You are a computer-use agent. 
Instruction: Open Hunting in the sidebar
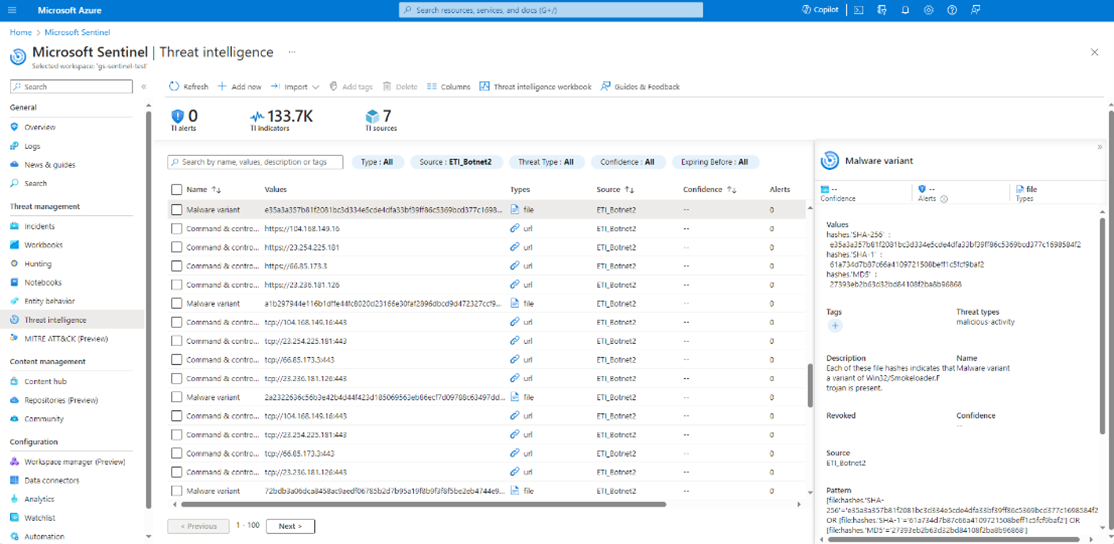click(38, 264)
